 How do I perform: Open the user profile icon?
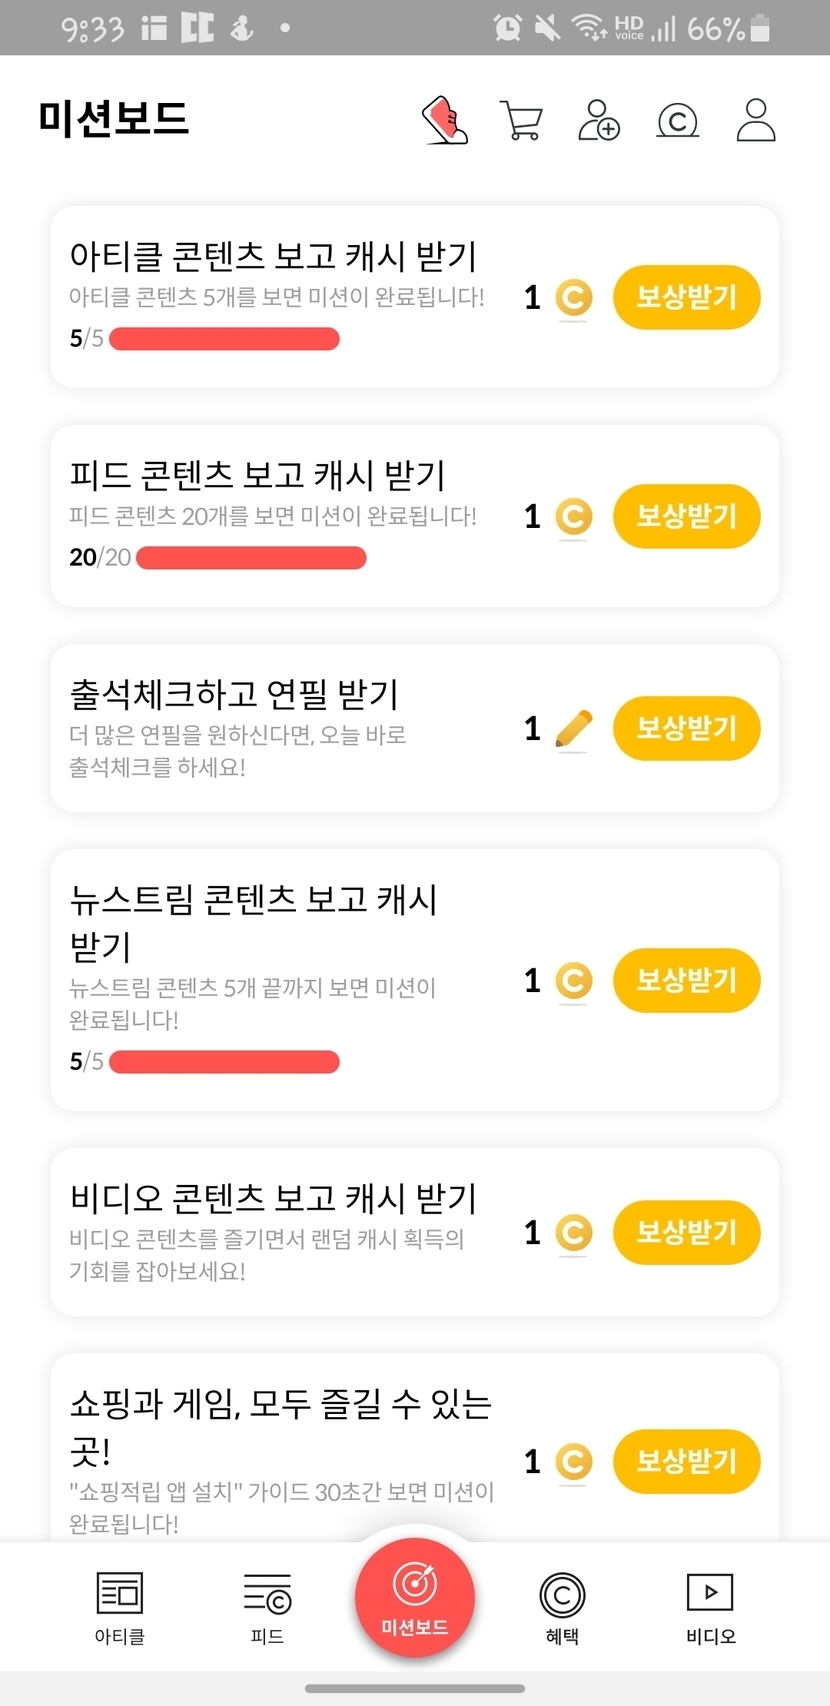click(755, 120)
